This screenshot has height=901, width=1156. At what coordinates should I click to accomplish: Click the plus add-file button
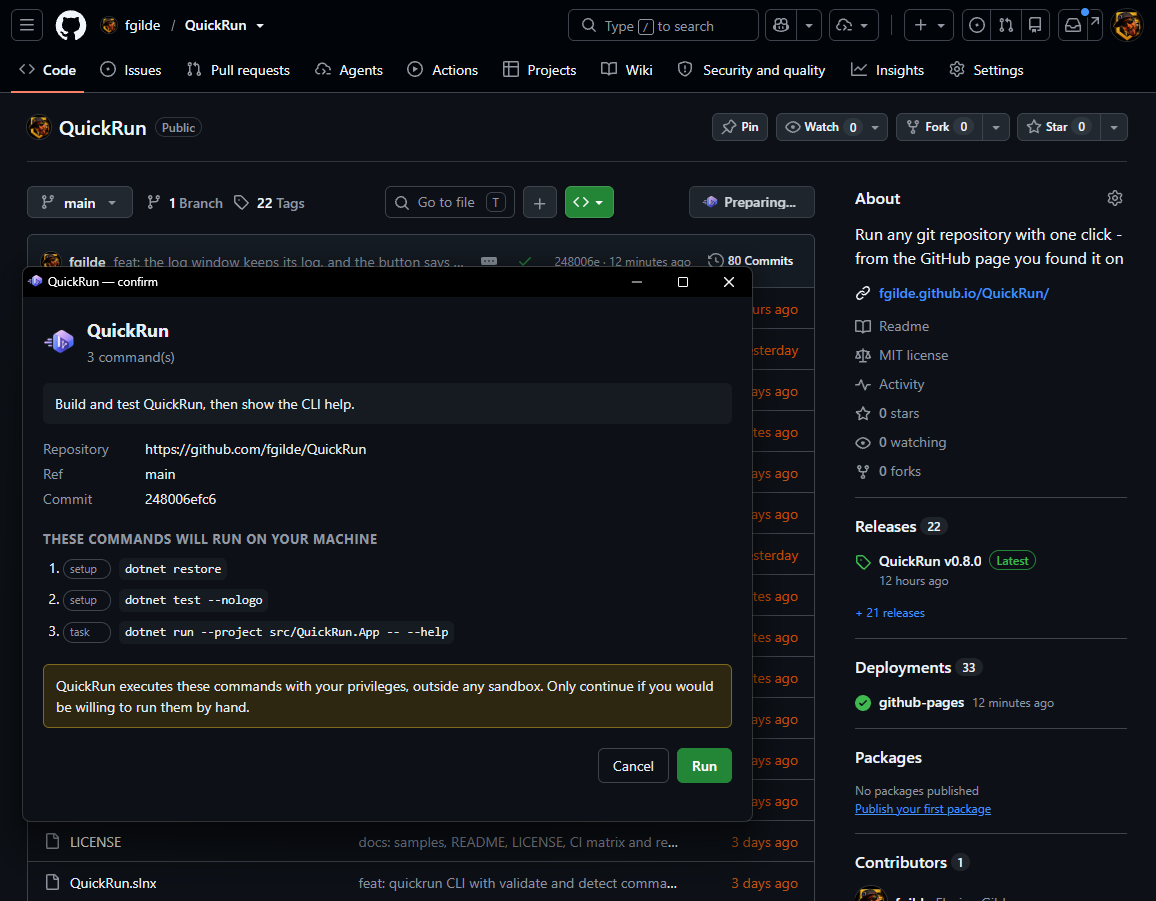[x=540, y=202]
